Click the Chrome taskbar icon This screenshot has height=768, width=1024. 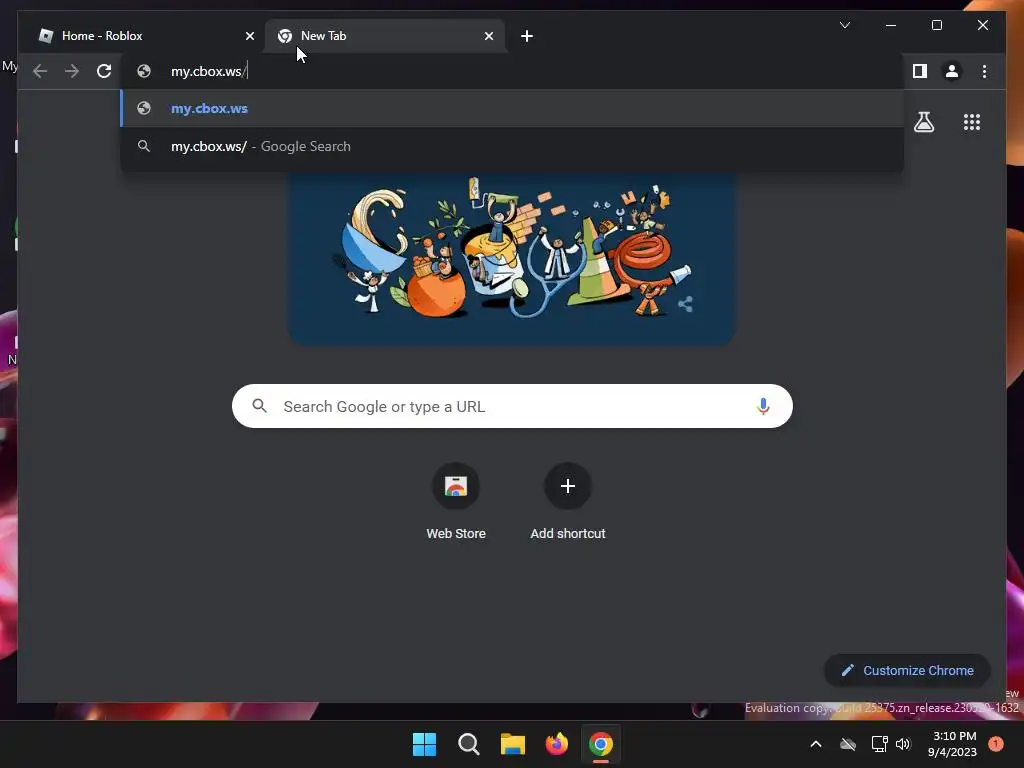pyautogui.click(x=601, y=744)
